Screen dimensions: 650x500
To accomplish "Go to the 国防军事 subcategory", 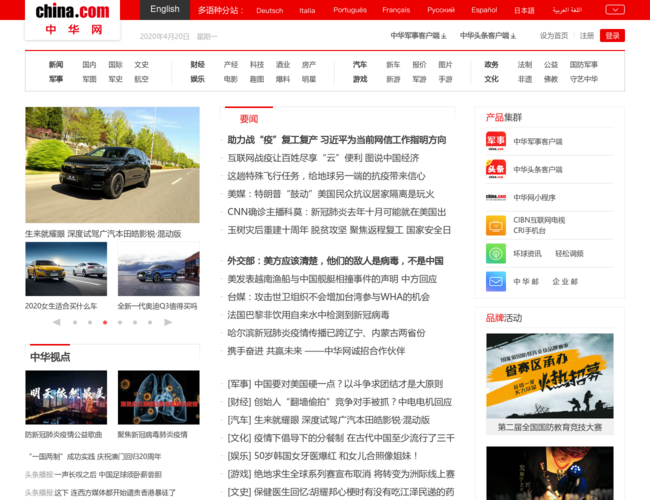I will (x=584, y=64).
